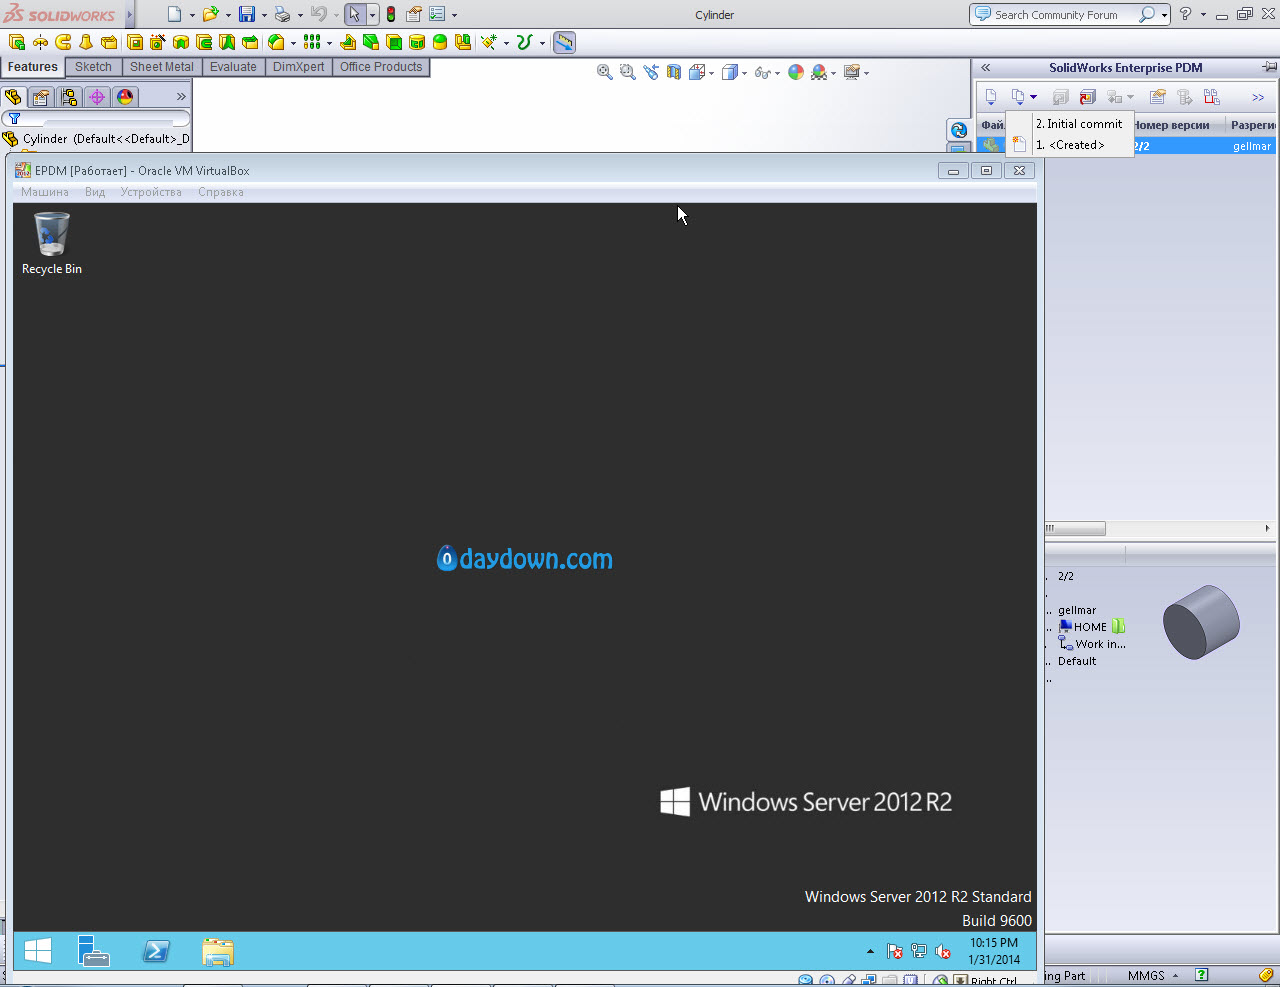Choose the Revolved Boss/Base feature icon
Viewport: 1280px width, 987px height.
(40, 42)
